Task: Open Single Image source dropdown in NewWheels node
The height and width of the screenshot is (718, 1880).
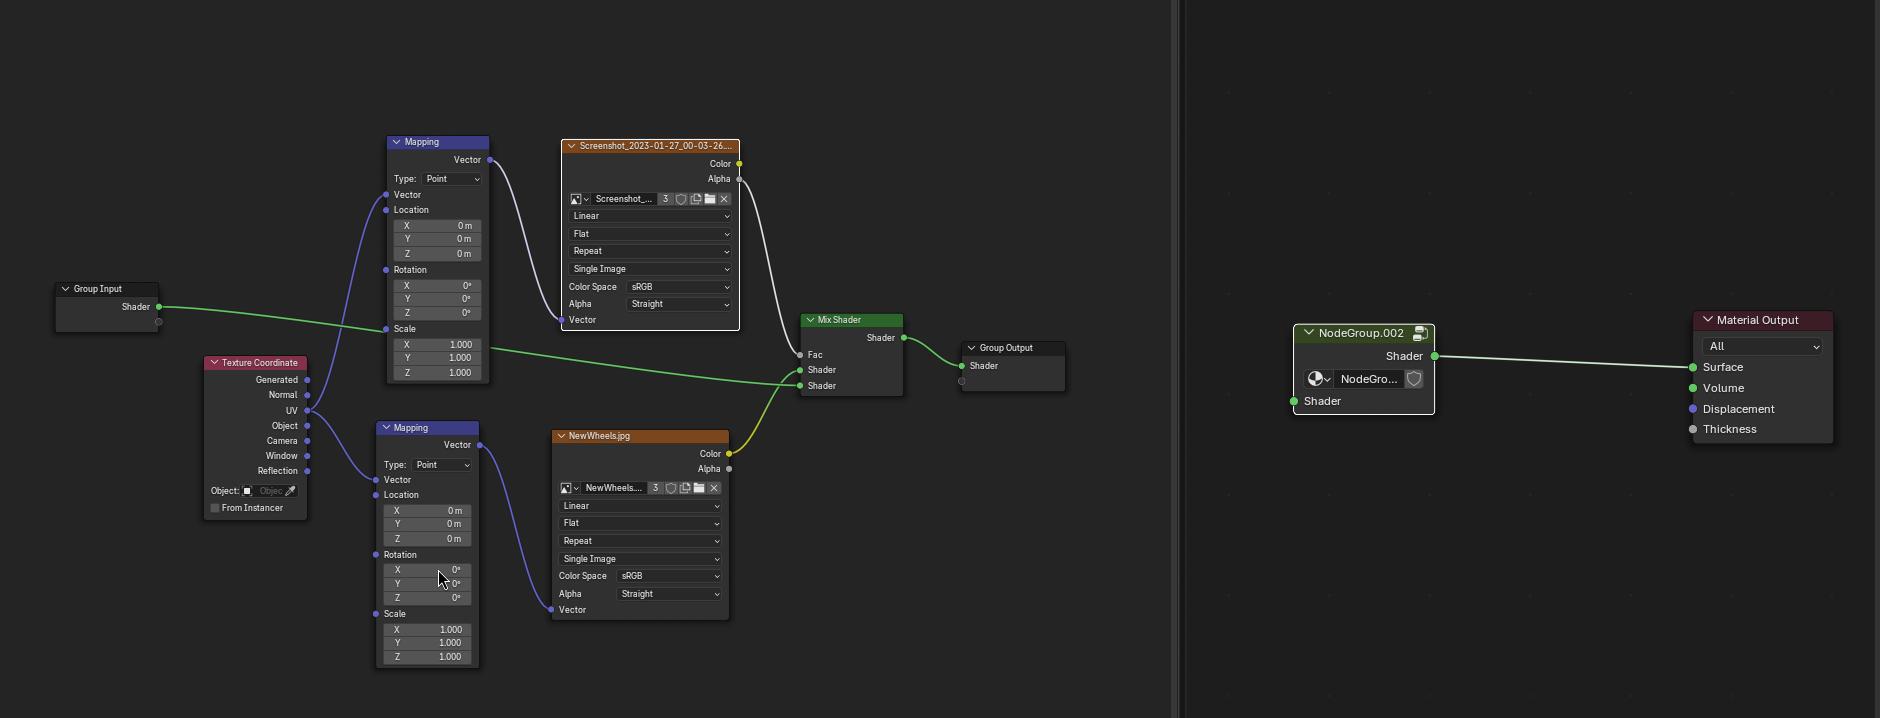Action: pyautogui.click(x=640, y=559)
